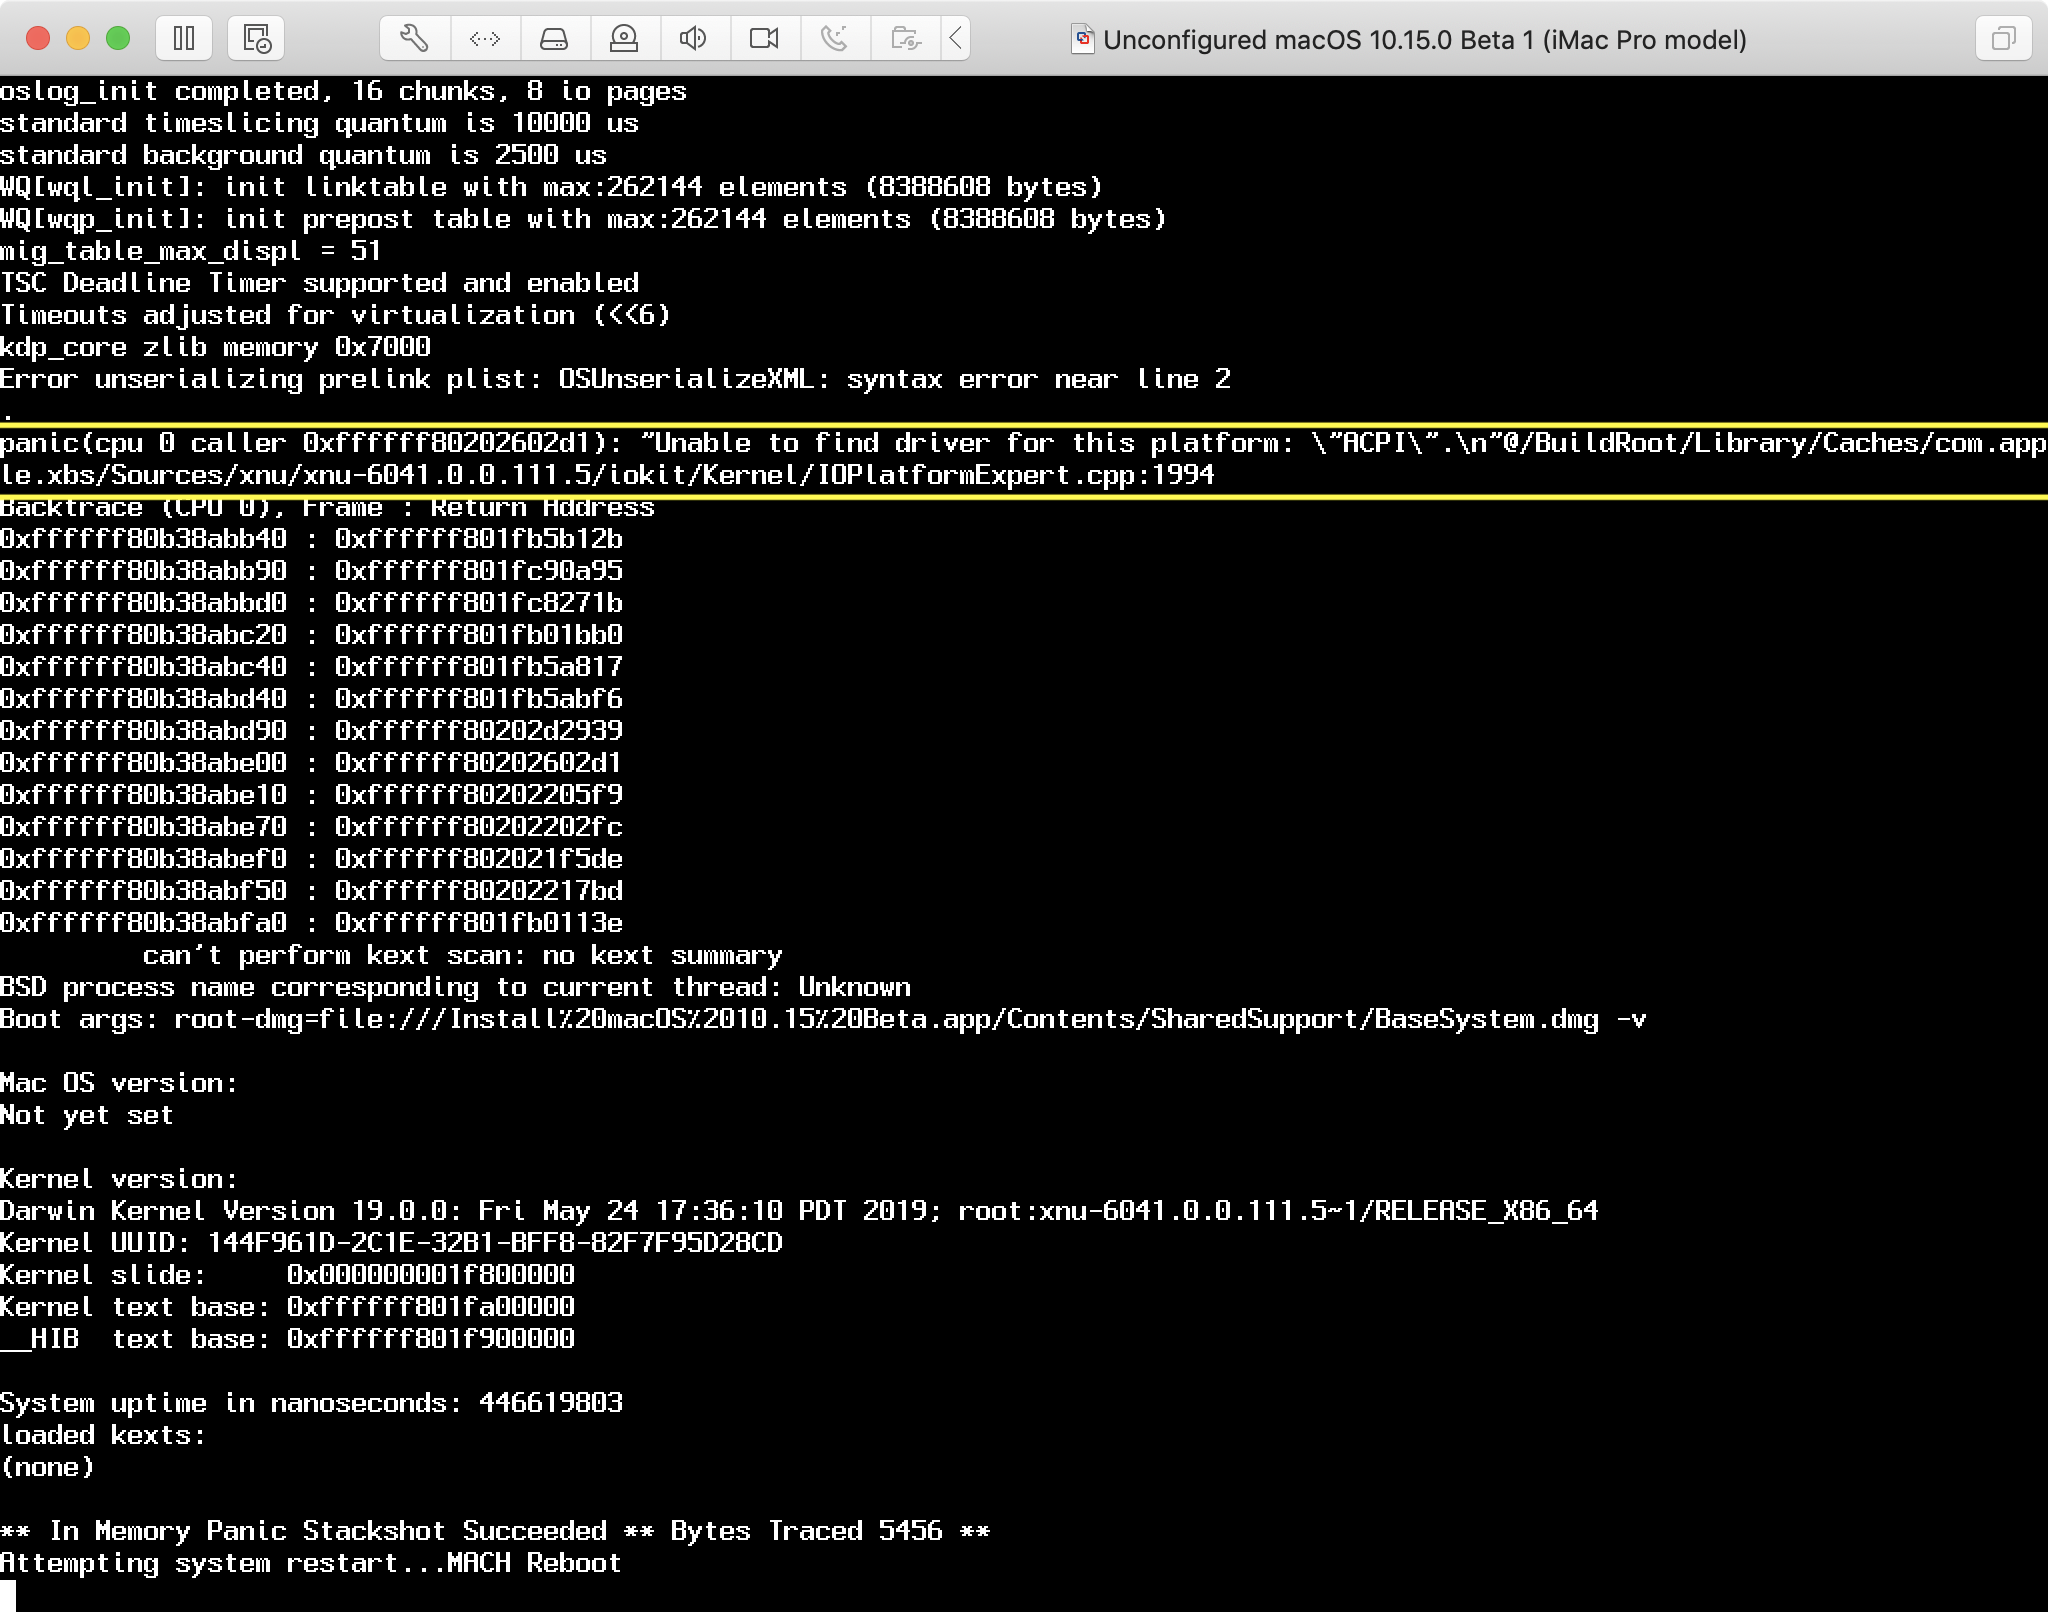Click the sound card speaker icon
Image resolution: width=2048 pixels, height=1612 pixels.
(x=694, y=39)
